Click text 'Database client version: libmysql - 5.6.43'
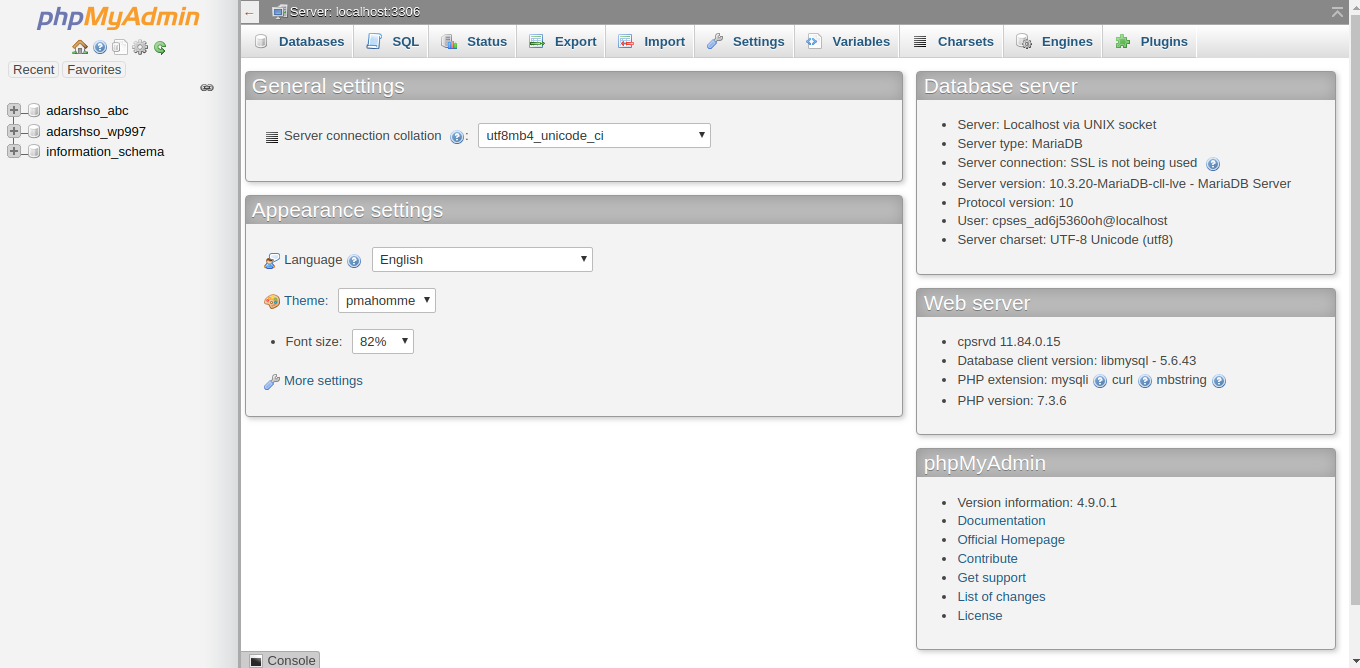 pyautogui.click(x=1077, y=360)
